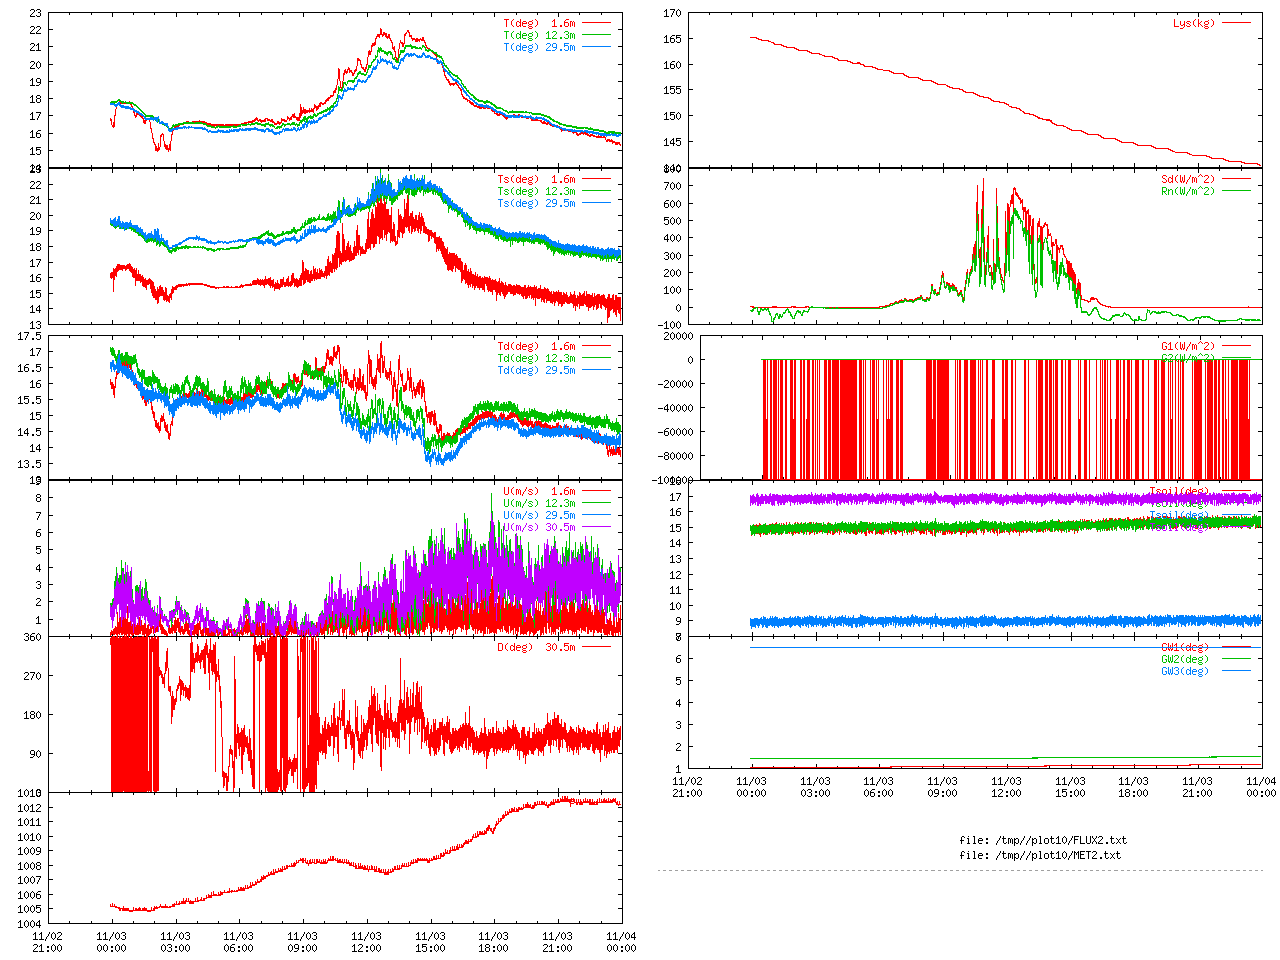The image size is (1280, 960).
Task: Click '11/04 00:00' under the pressure plot
Action: point(621,942)
